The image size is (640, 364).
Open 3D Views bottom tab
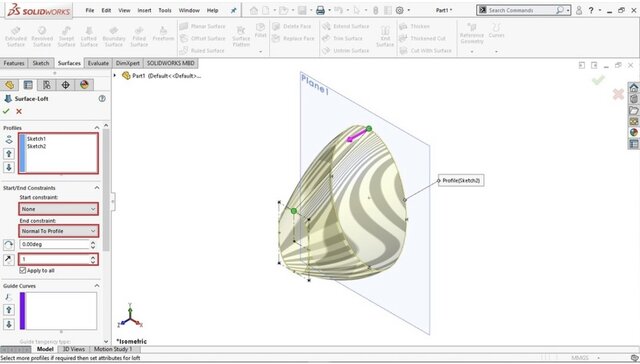pos(74,349)
